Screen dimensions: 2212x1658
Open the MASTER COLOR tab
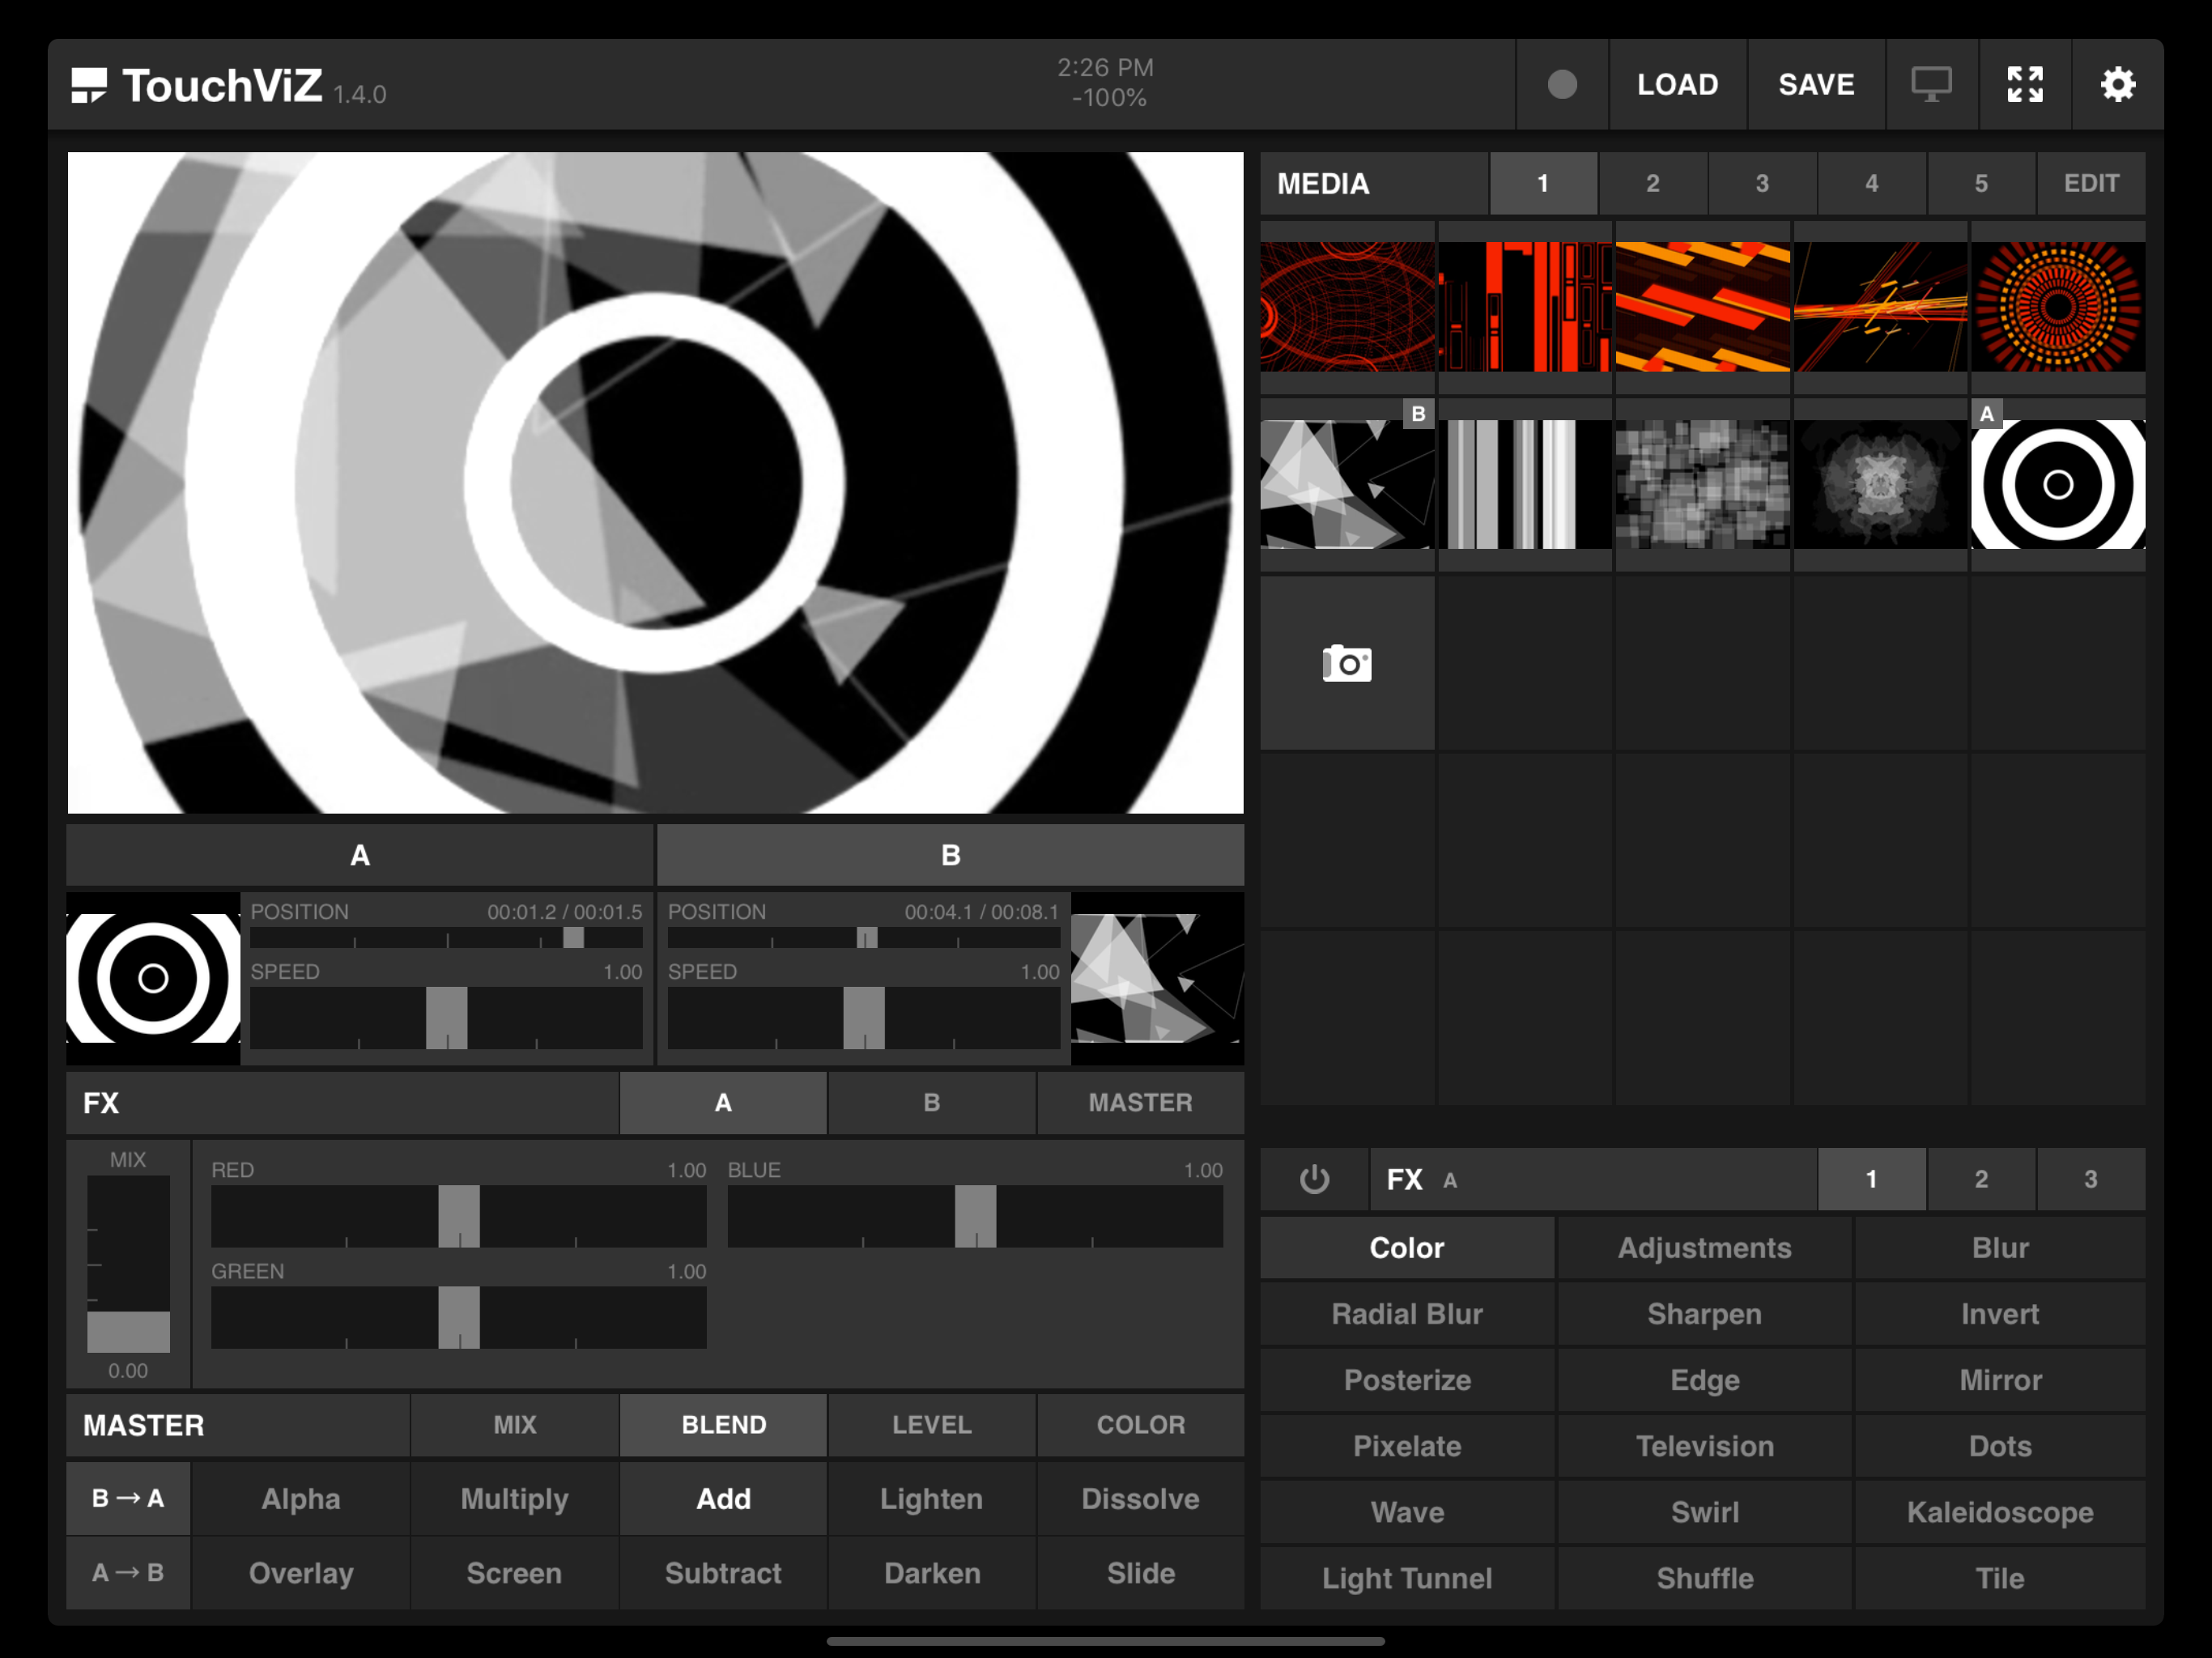pyautogui.click(x=1140, y=1425)
